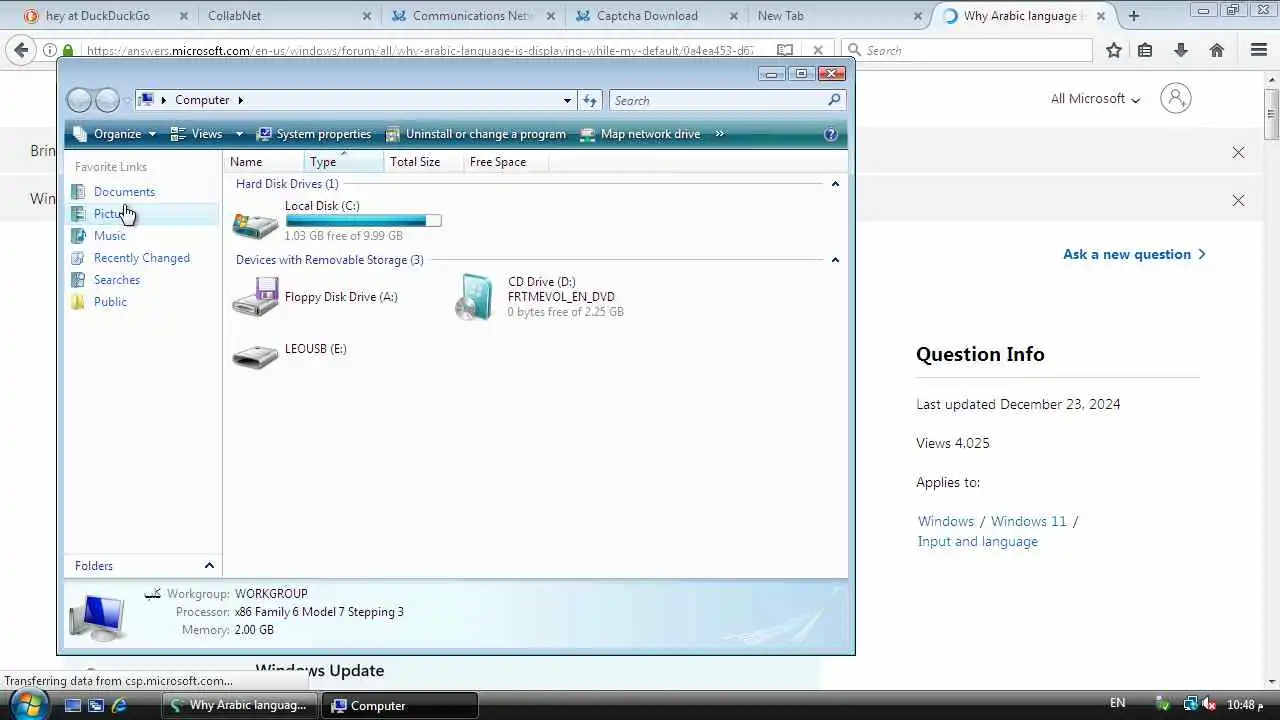Click the Firefox back button
The image size is (1280, 720).
[x=22, y=50]
